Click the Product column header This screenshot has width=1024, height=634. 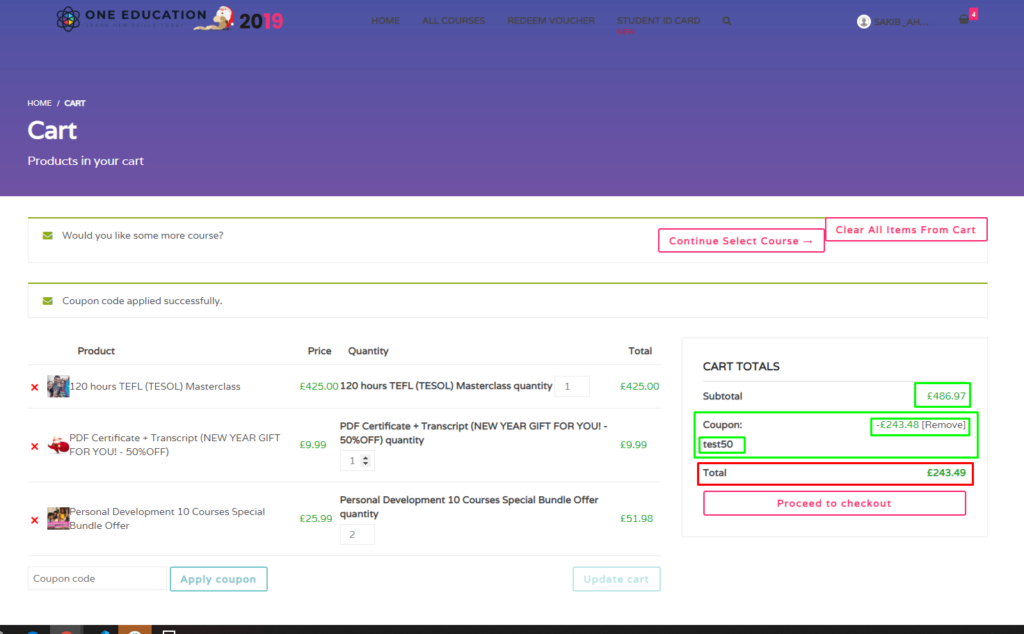tap(96, 351)
